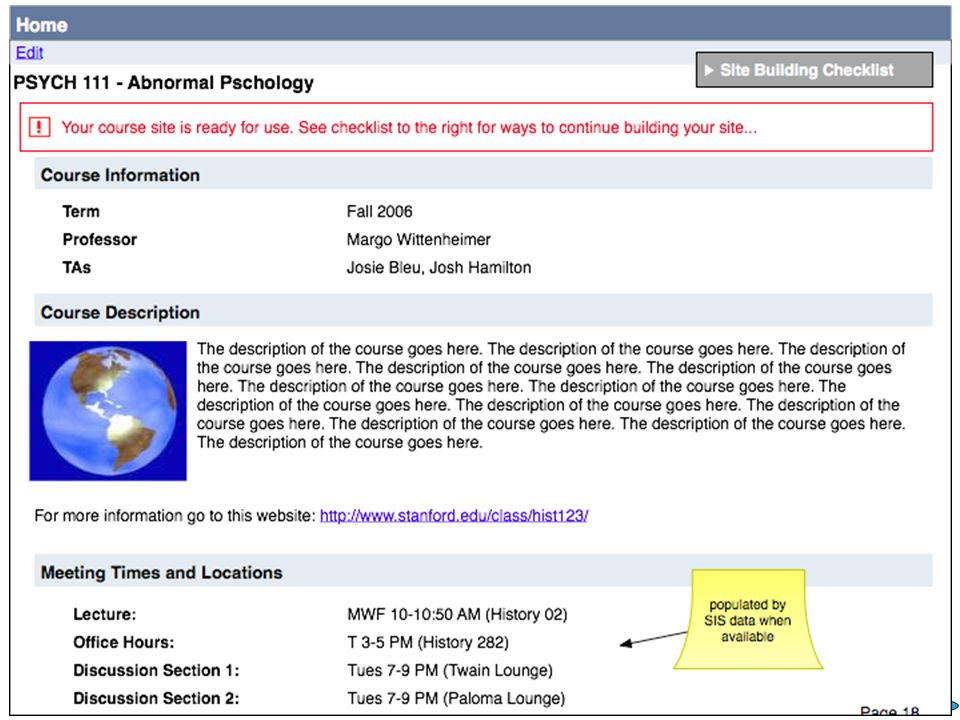Click the course description paragraph
Image resolution: width=960 pixels, height=720 pixels.
pos(551,396)
